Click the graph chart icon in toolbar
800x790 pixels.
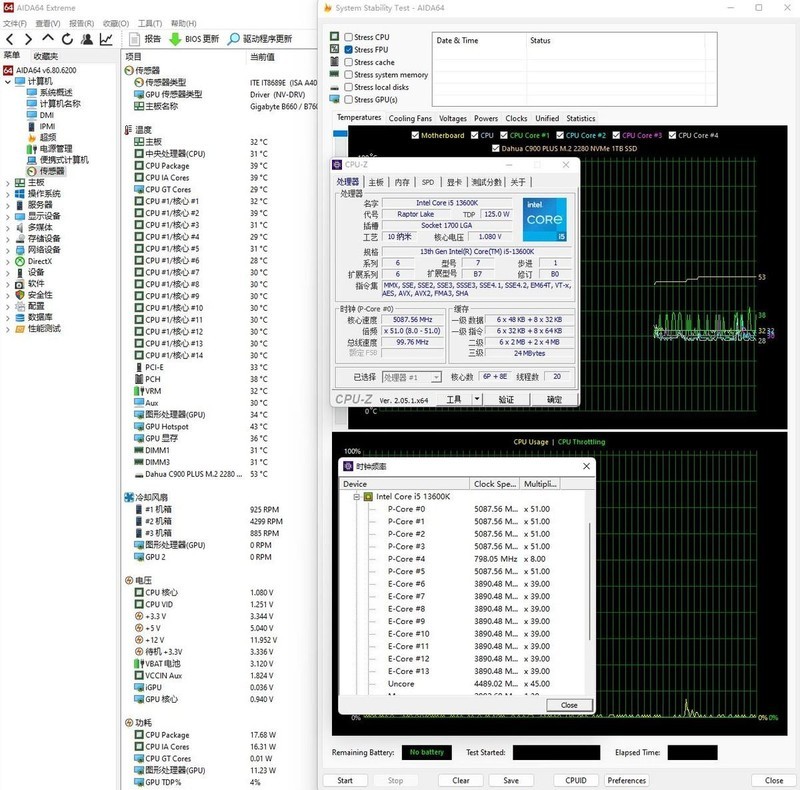106,39
